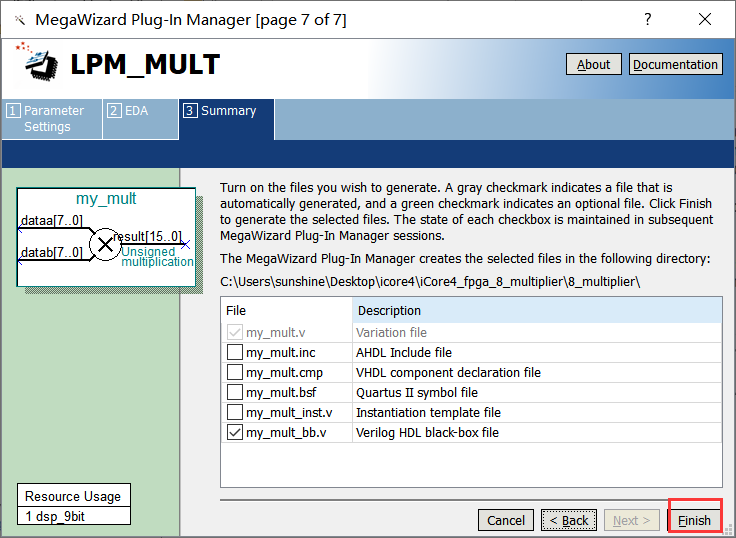Click the multiplier X symbol in diagram

pyautogui.click(x=104, y=243)
